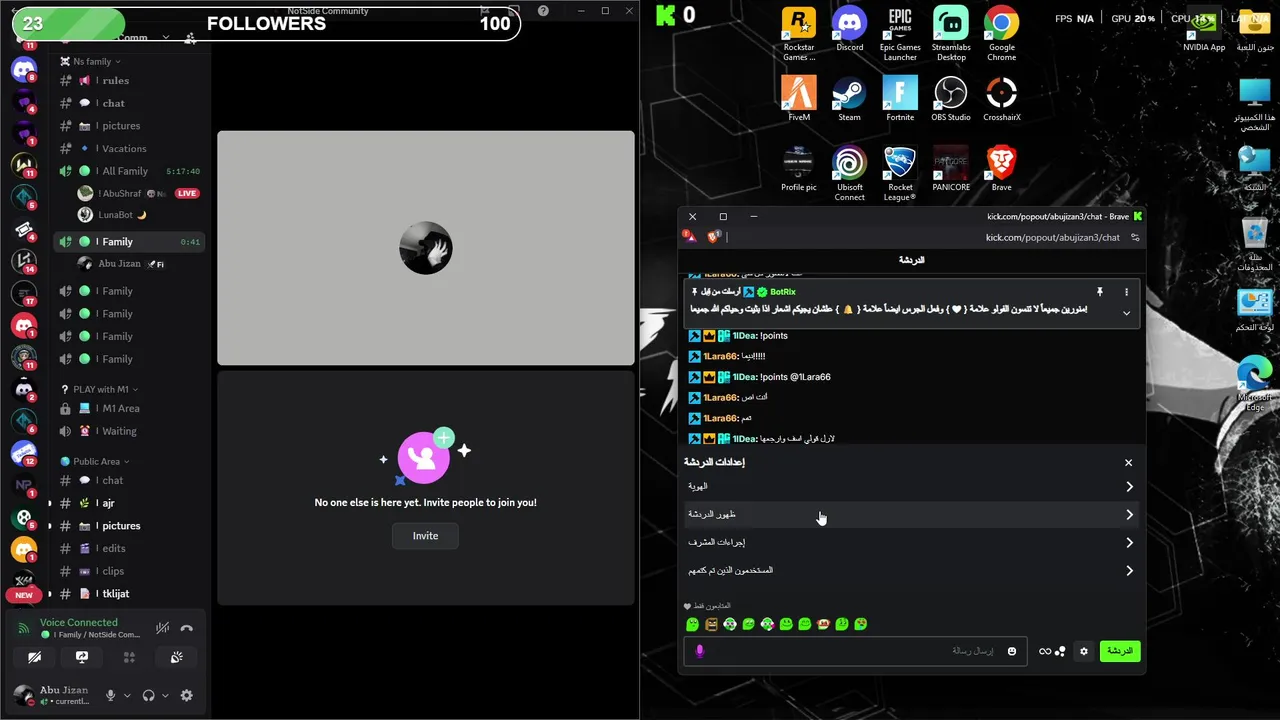Open the Rocket League desktop icon

coord(900,174)
